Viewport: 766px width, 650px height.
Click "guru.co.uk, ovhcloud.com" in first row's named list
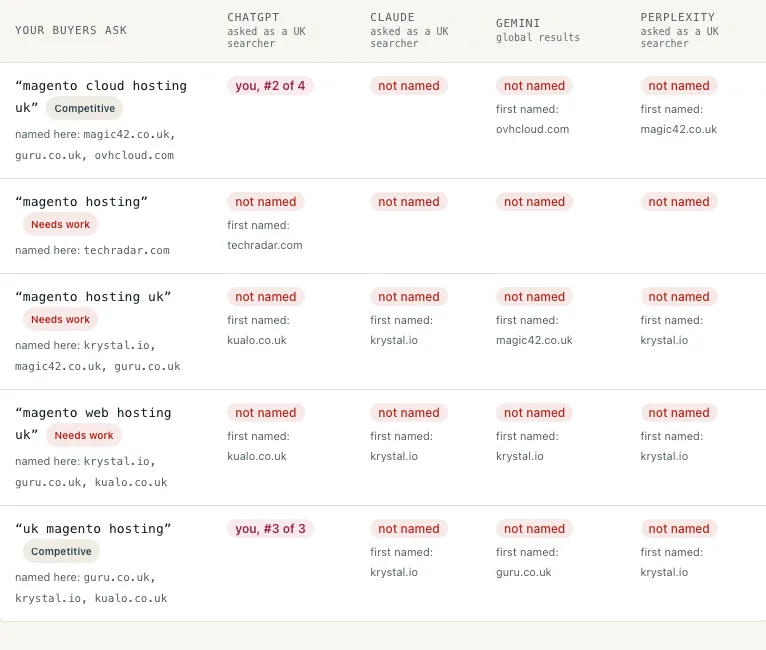pos(94,155)
